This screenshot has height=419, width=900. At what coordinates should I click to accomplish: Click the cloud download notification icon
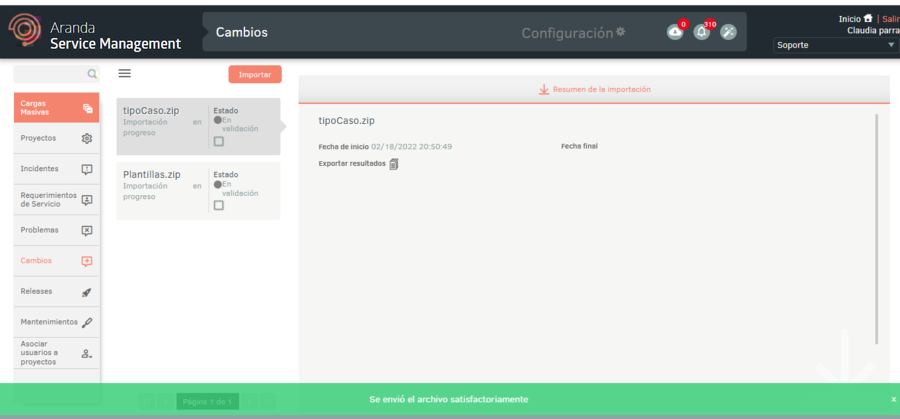click(x=675, y=32)
